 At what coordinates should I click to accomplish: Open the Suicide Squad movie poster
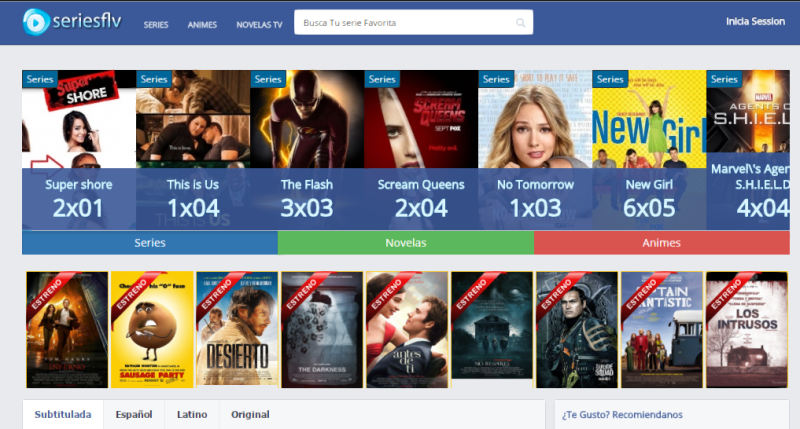(577, 330)
